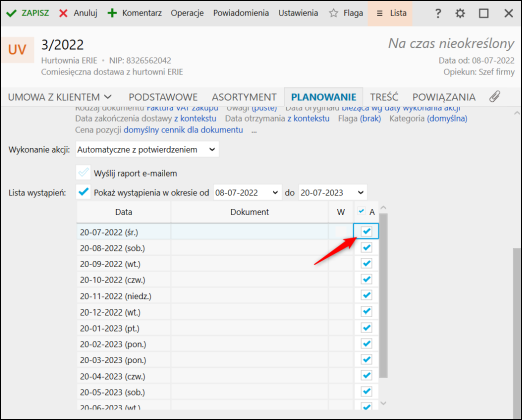
Task: Click the ellipsis after Cena pozycji
Action: (x=254, y=131)
